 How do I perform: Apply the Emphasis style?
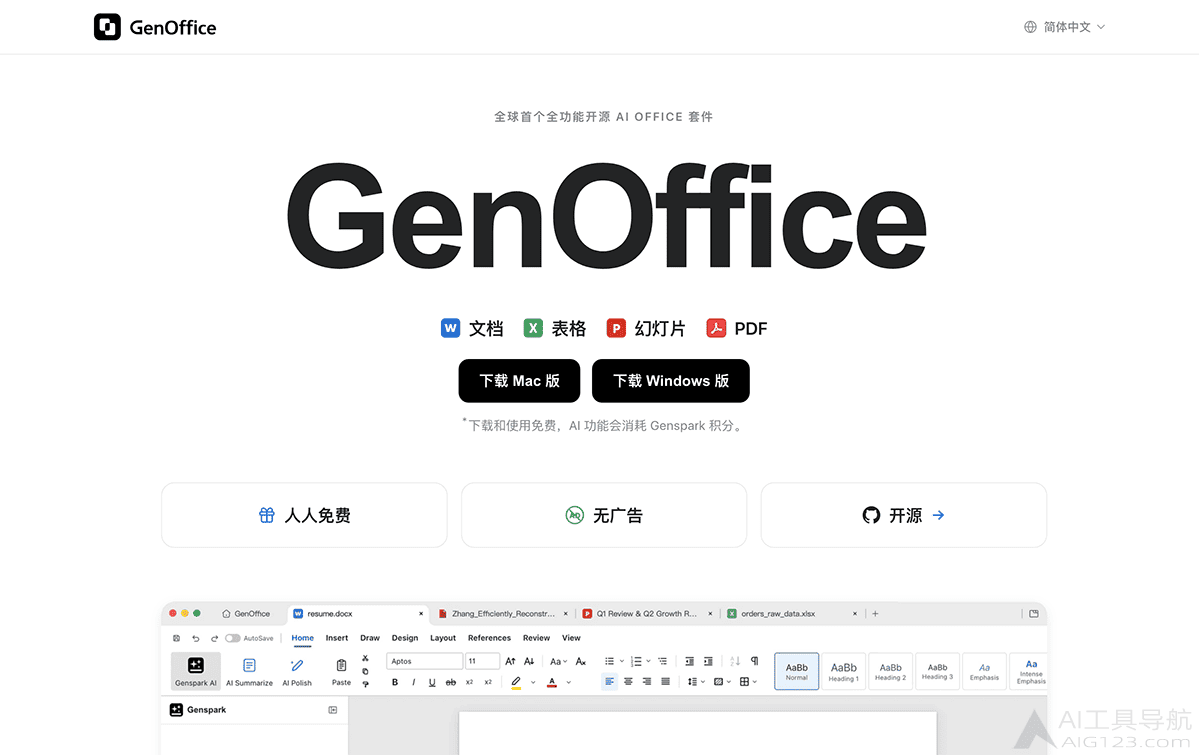click(984, 672)
